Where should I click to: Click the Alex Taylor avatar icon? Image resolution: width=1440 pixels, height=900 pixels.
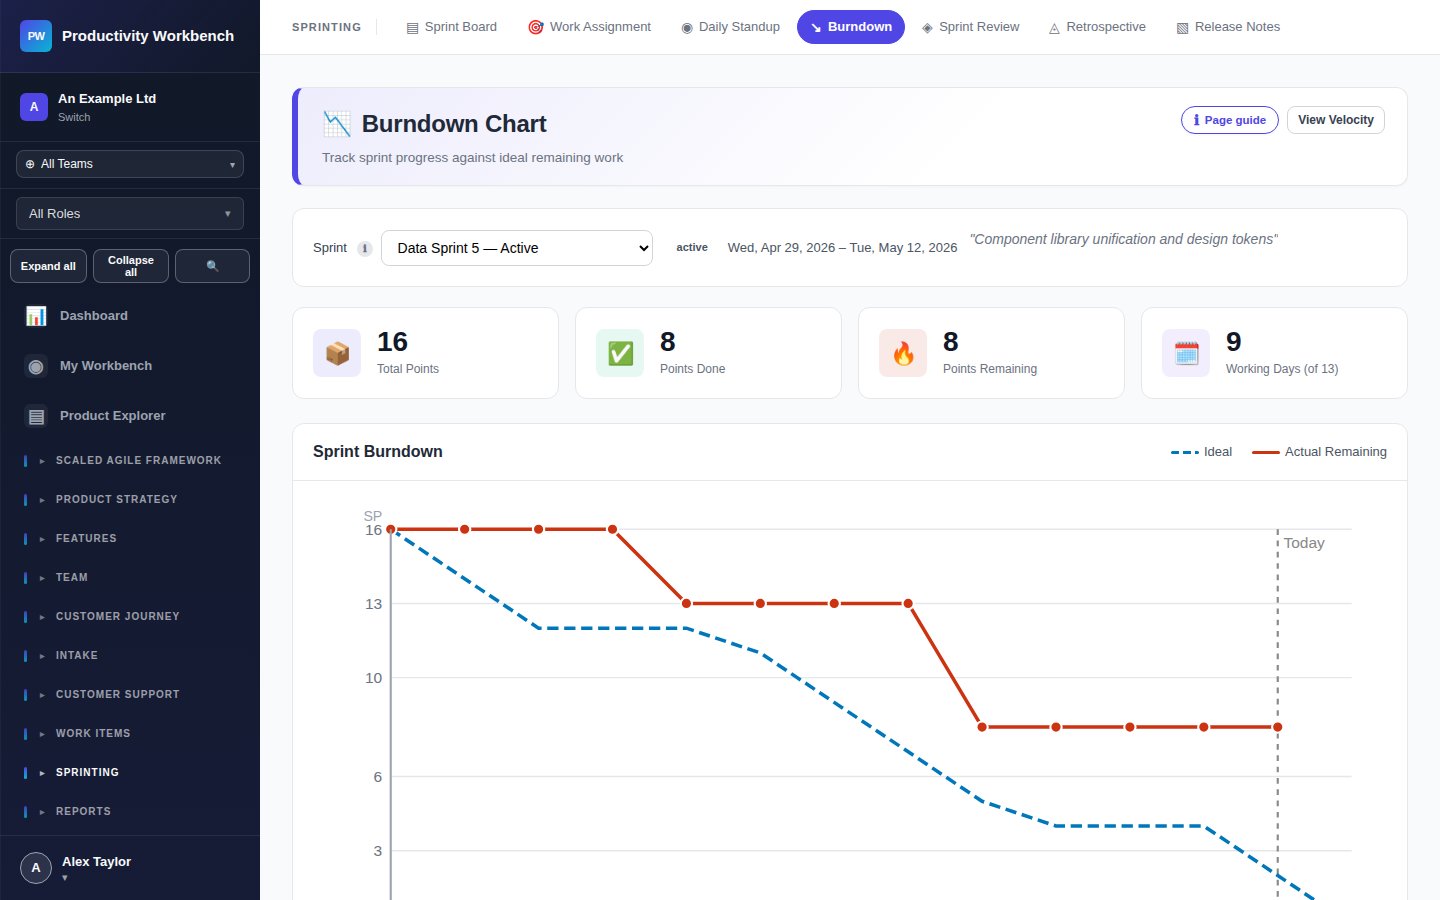(36, 868)
